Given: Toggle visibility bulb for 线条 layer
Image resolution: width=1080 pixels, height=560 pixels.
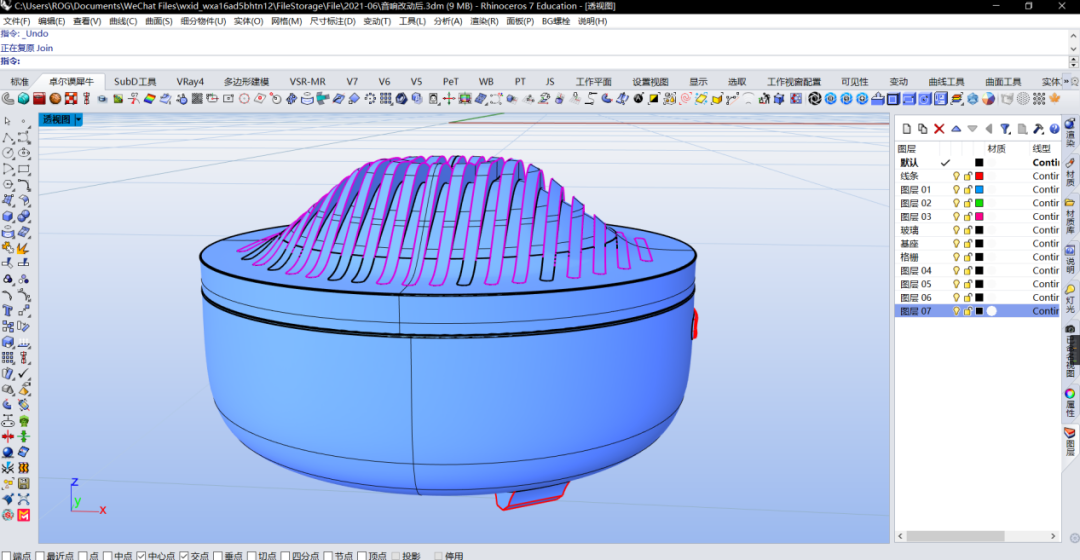Looking at the screenshot, I should click(x=956, y=176).
